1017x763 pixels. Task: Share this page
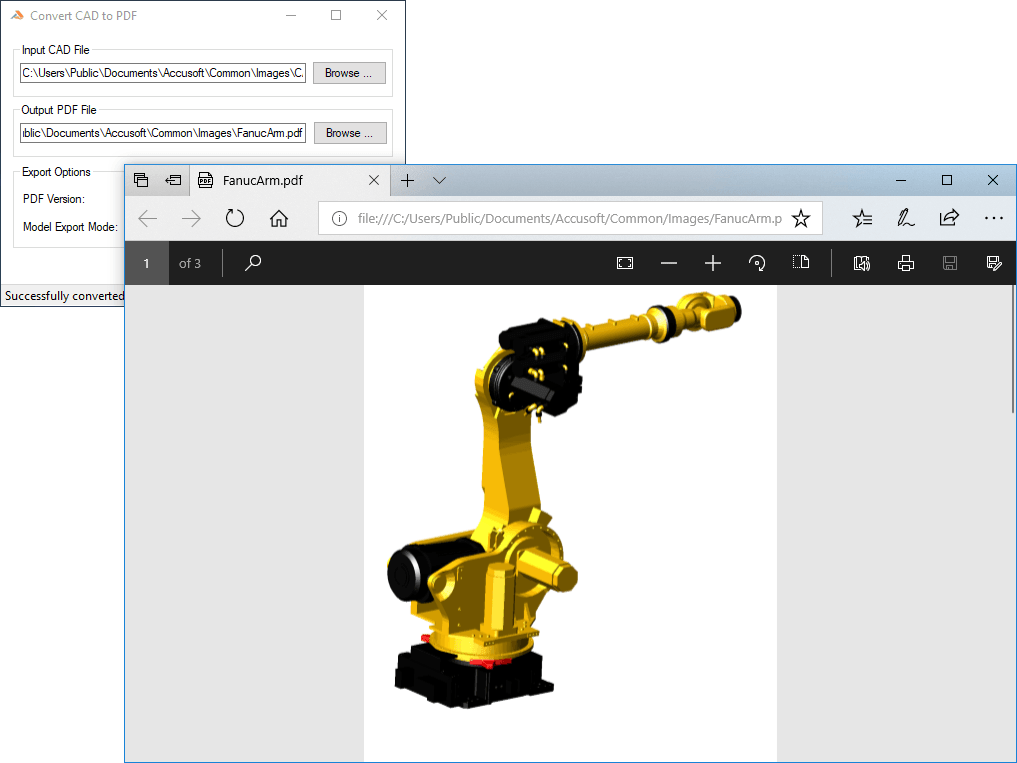949,218
